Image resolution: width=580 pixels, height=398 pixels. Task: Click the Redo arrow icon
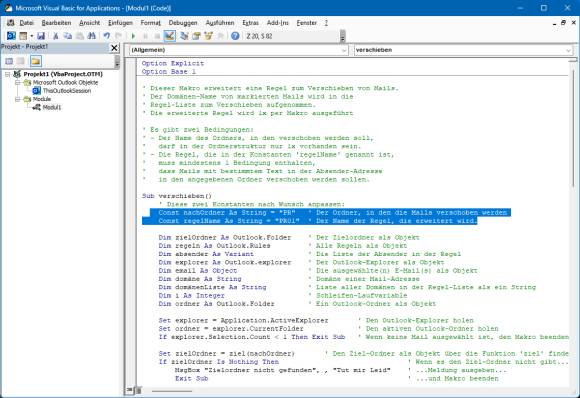(118, 36)
